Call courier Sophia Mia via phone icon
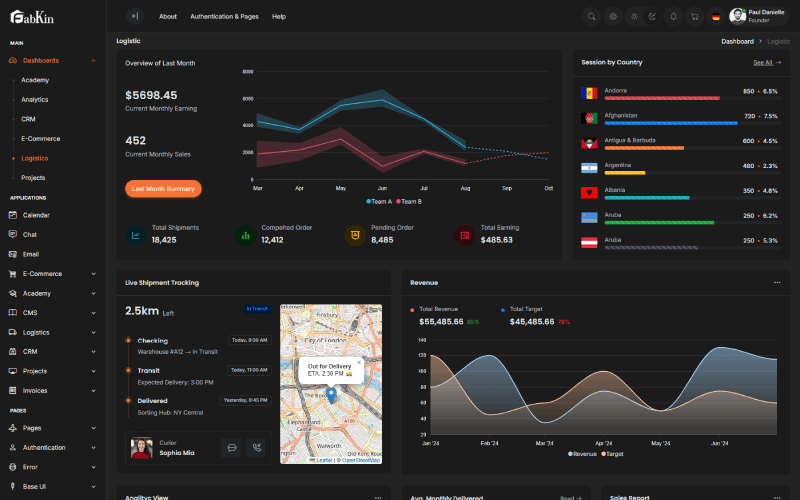Viewport: 800px width, 500px height. (x=257, y=449)
